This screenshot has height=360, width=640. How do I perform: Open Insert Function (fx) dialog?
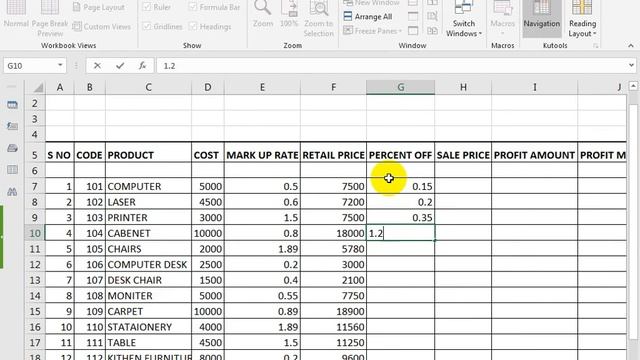(x=142, y=66)
